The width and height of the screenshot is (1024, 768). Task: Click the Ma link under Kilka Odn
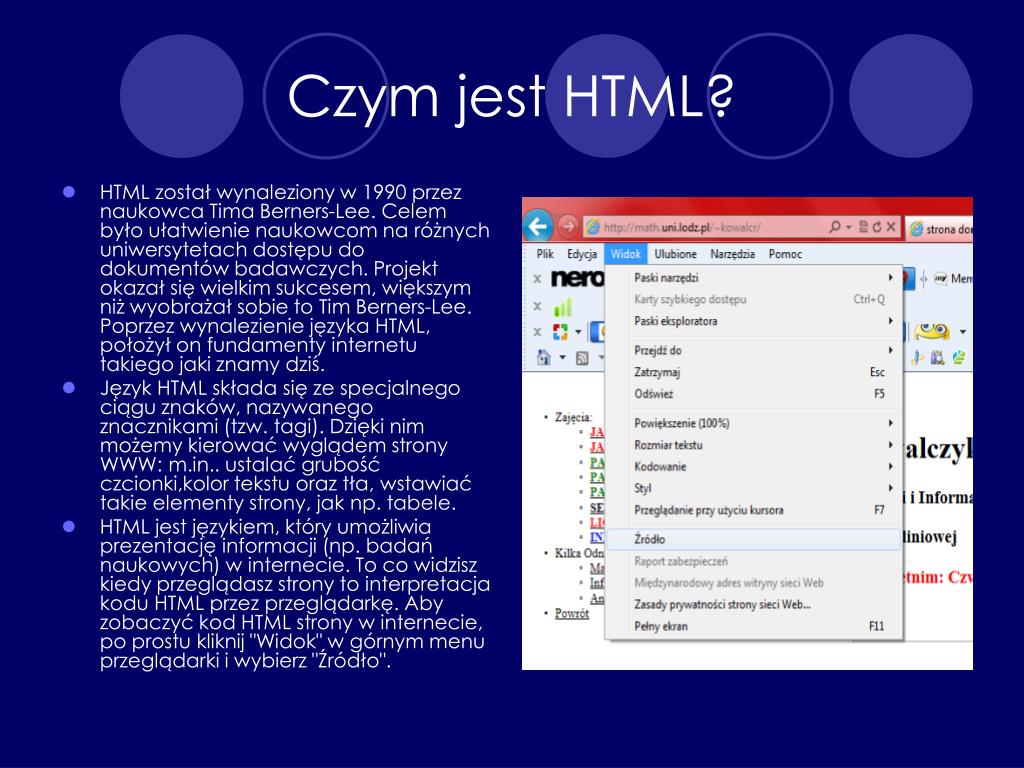click(597, 568)
